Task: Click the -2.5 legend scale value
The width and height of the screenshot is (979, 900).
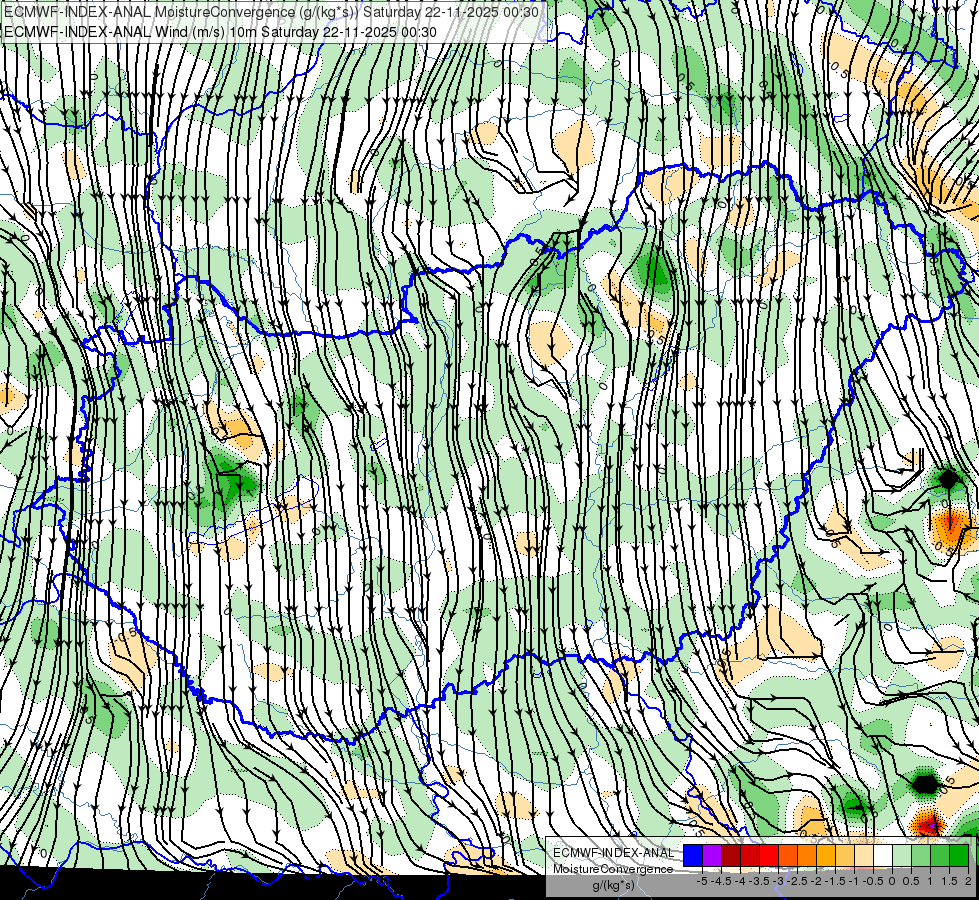Action: coord(797,881)
